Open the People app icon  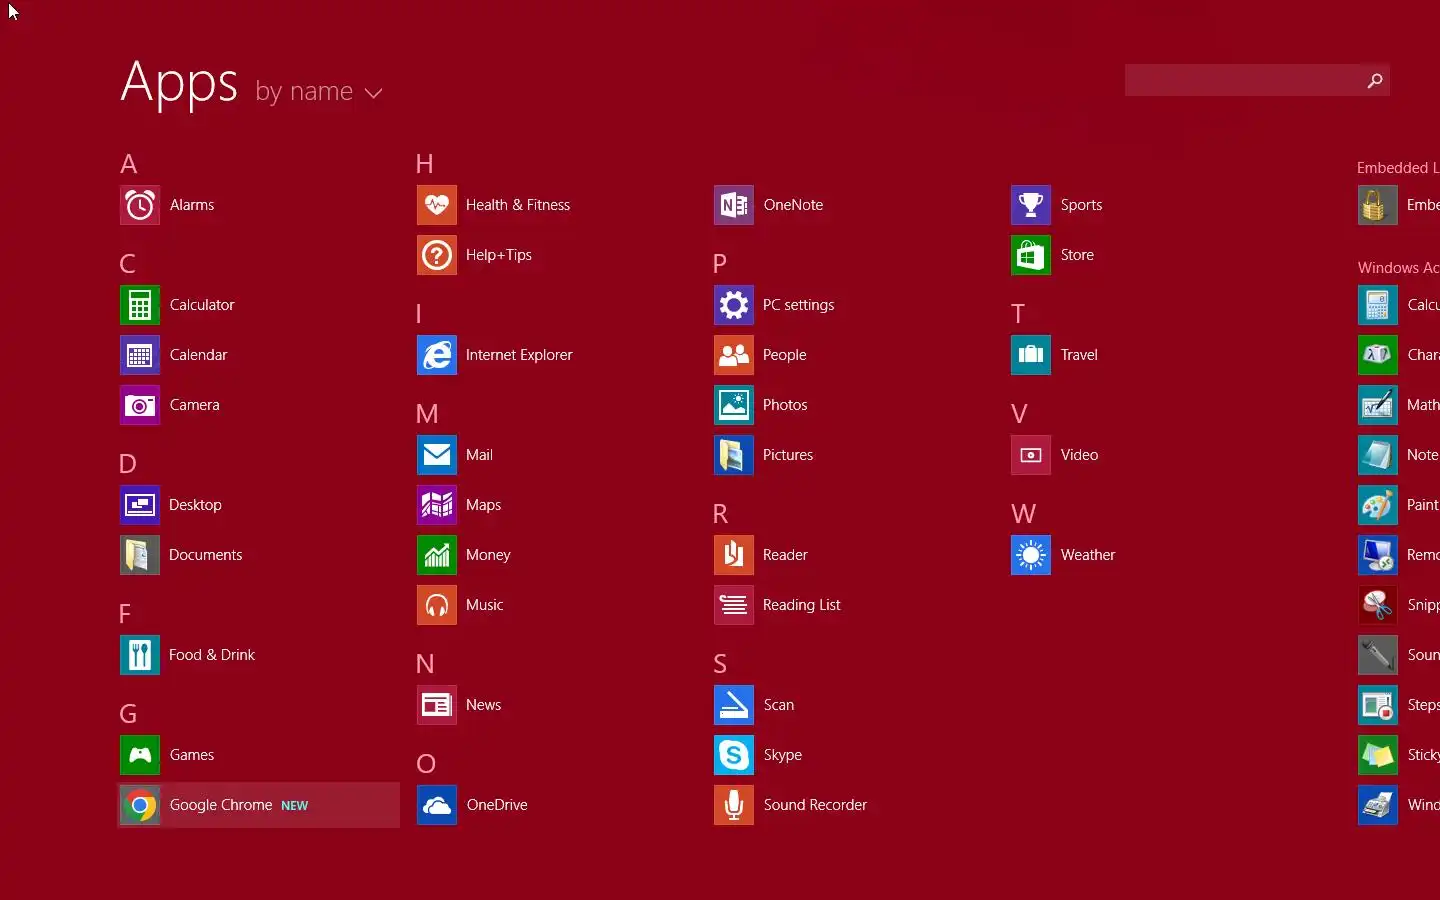(x=734, y=355)
